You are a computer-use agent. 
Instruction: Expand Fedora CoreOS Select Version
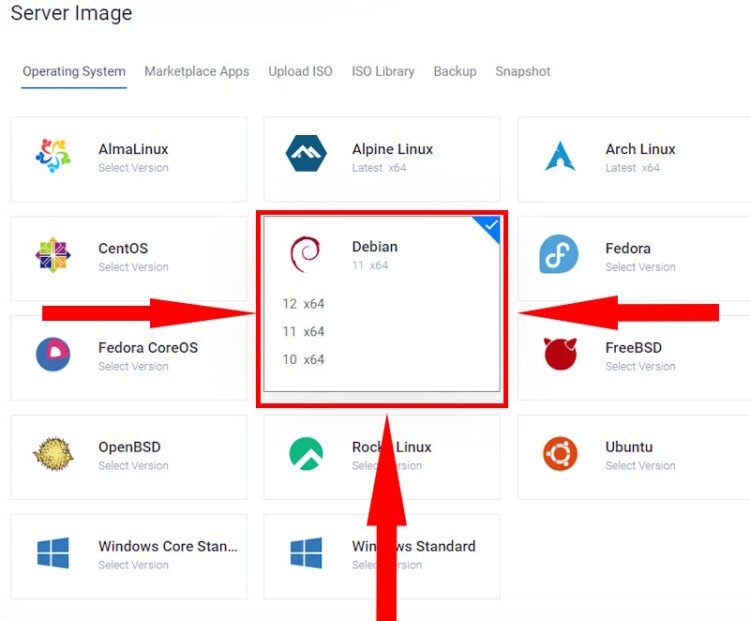[133, 366]
